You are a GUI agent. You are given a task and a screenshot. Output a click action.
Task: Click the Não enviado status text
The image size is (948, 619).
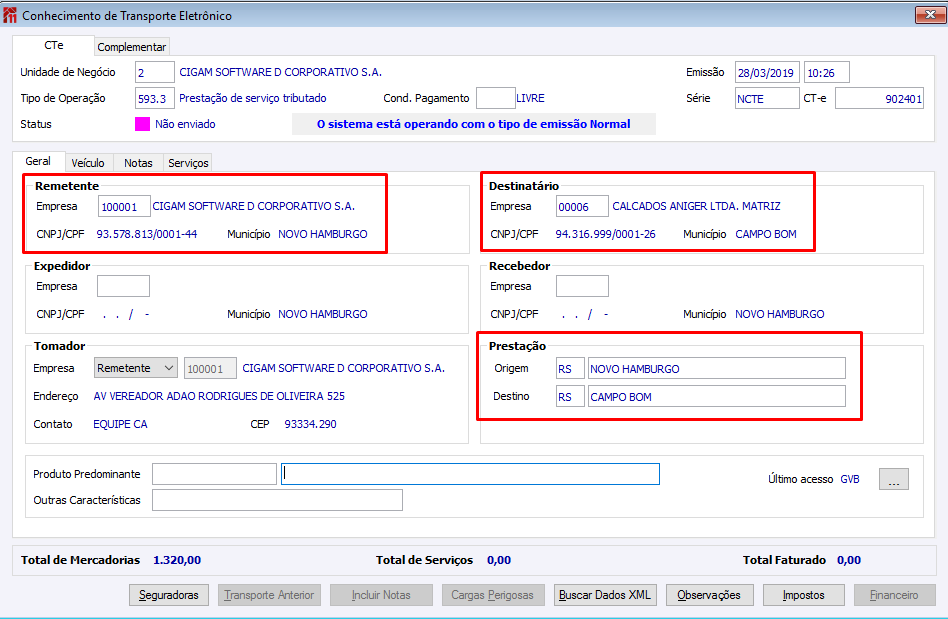[x=185, y=124]
